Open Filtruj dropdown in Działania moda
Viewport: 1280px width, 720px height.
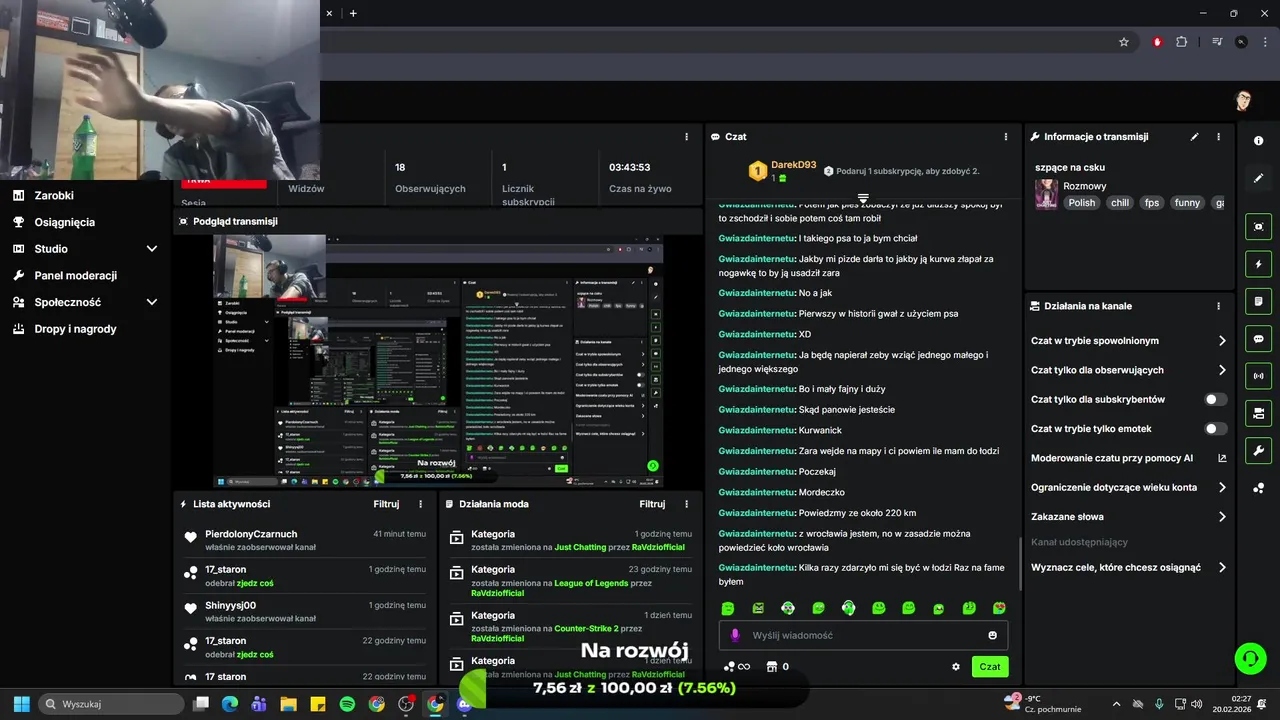click(652, 504)
